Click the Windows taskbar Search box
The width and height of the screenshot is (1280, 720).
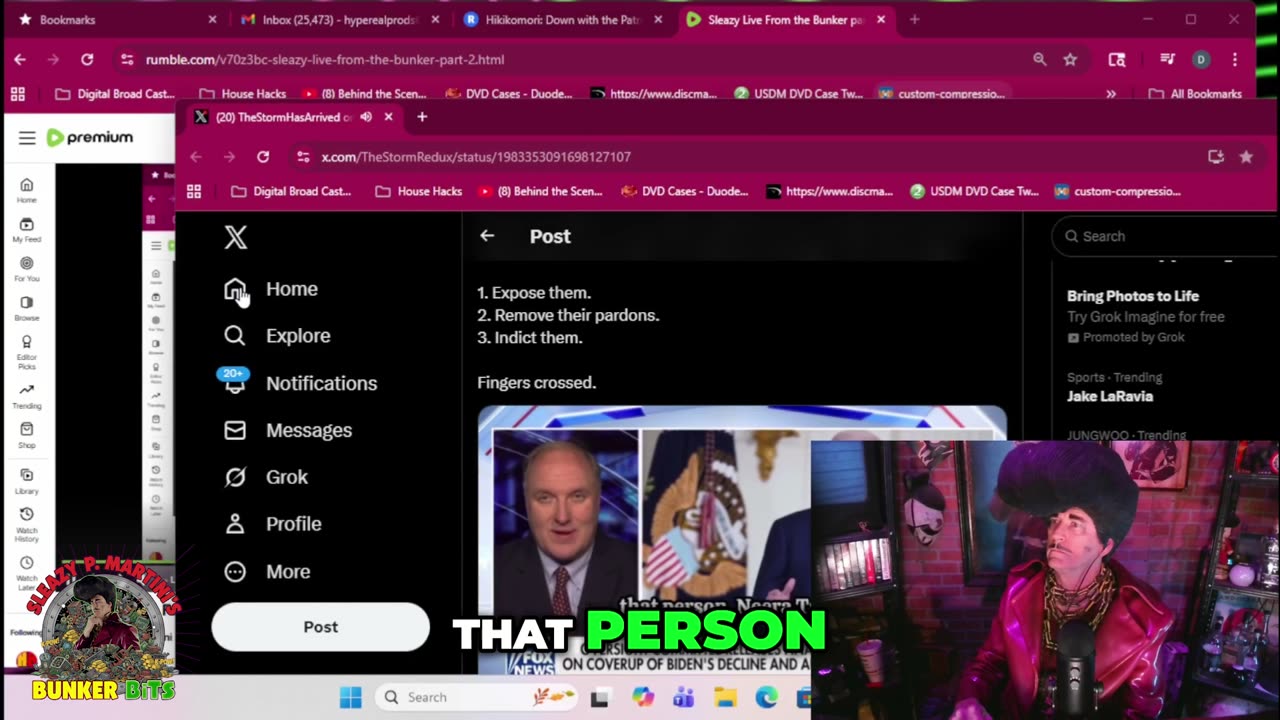(x=478, y=697)
